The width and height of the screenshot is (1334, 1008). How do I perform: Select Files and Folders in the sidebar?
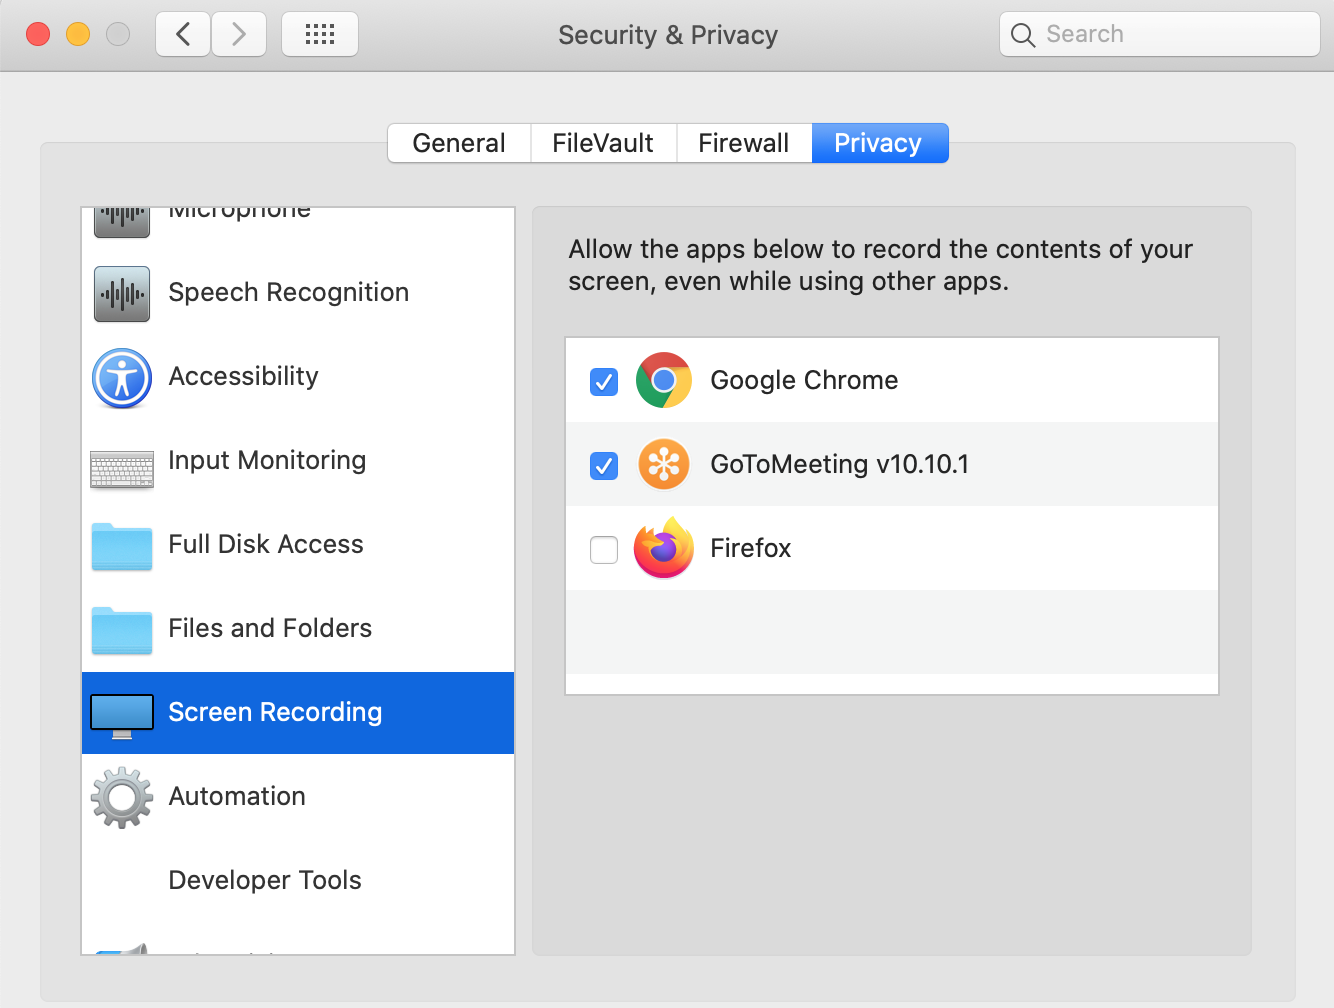click(298, 629)
